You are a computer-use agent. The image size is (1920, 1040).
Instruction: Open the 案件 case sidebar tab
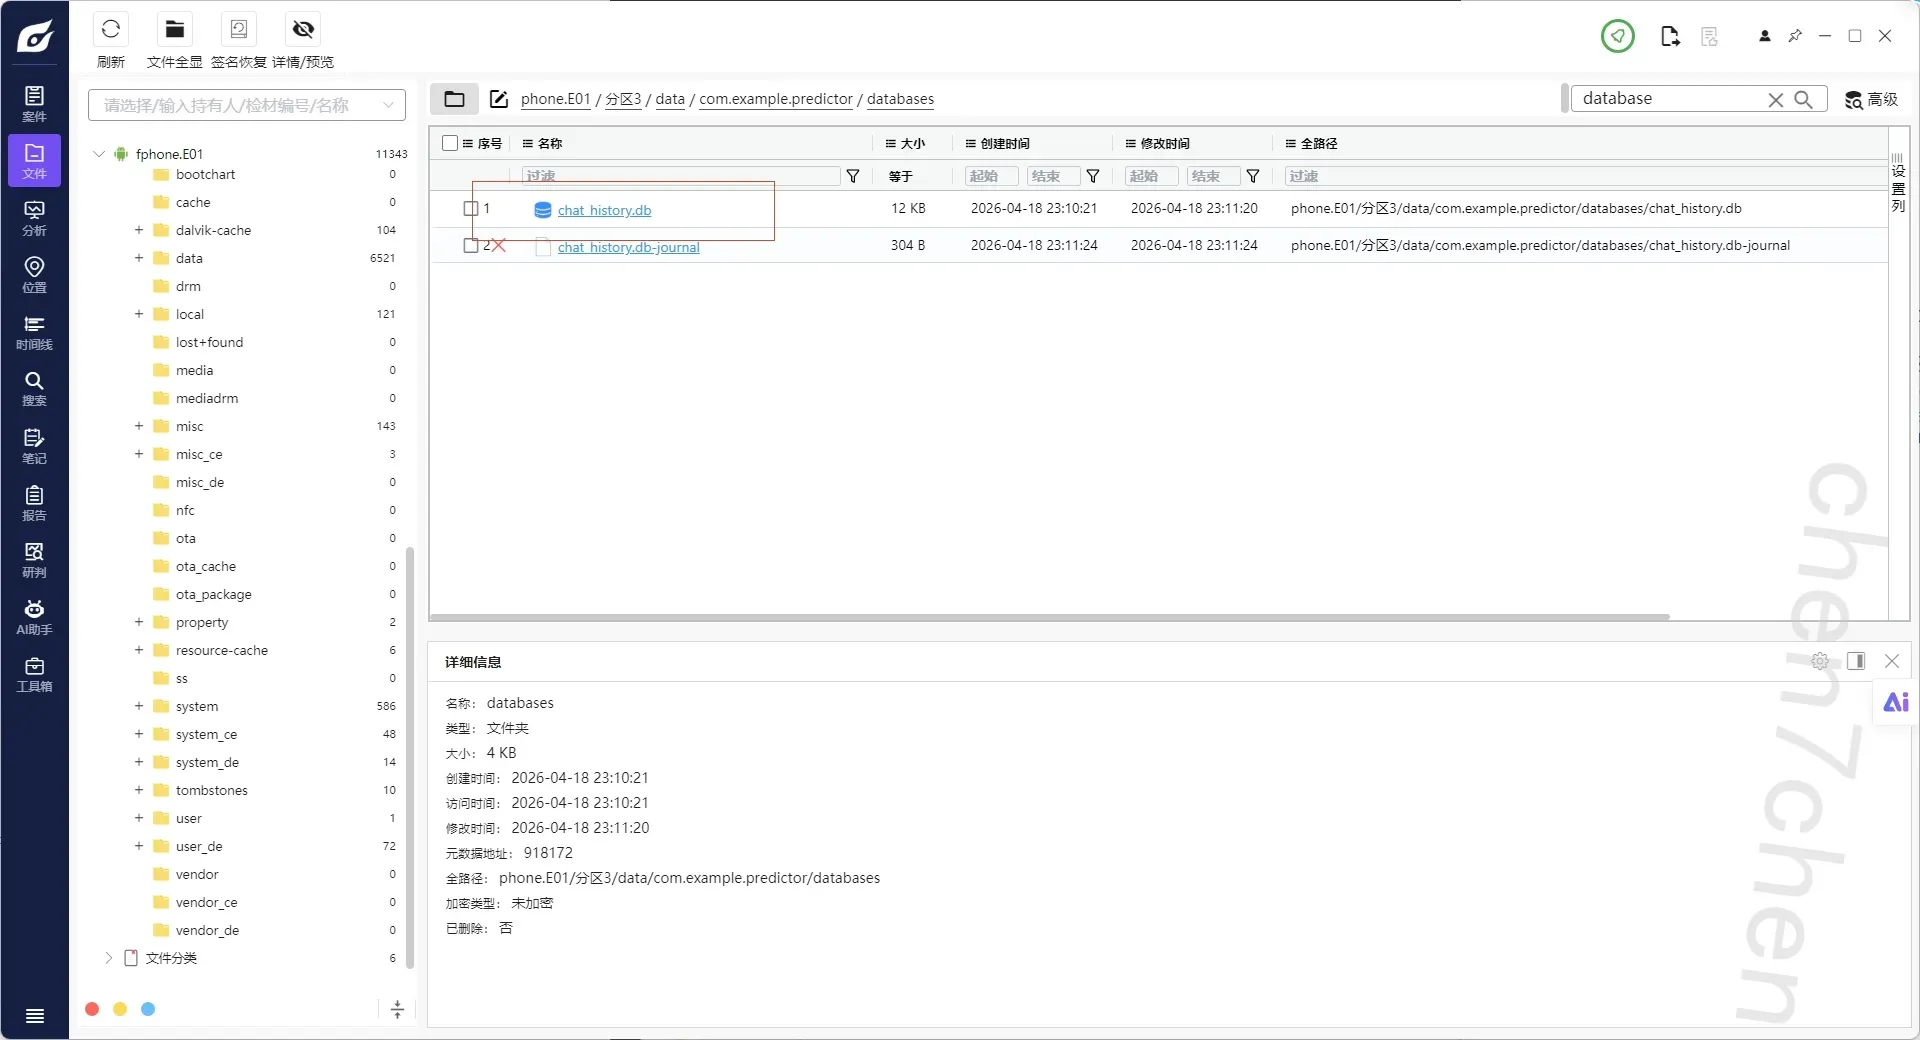click(x=34, y=103)
